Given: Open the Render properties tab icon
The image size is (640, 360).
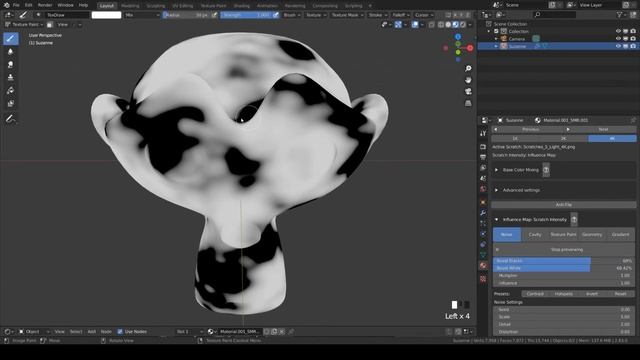Looking at the screenshot, I should point(483,147).
